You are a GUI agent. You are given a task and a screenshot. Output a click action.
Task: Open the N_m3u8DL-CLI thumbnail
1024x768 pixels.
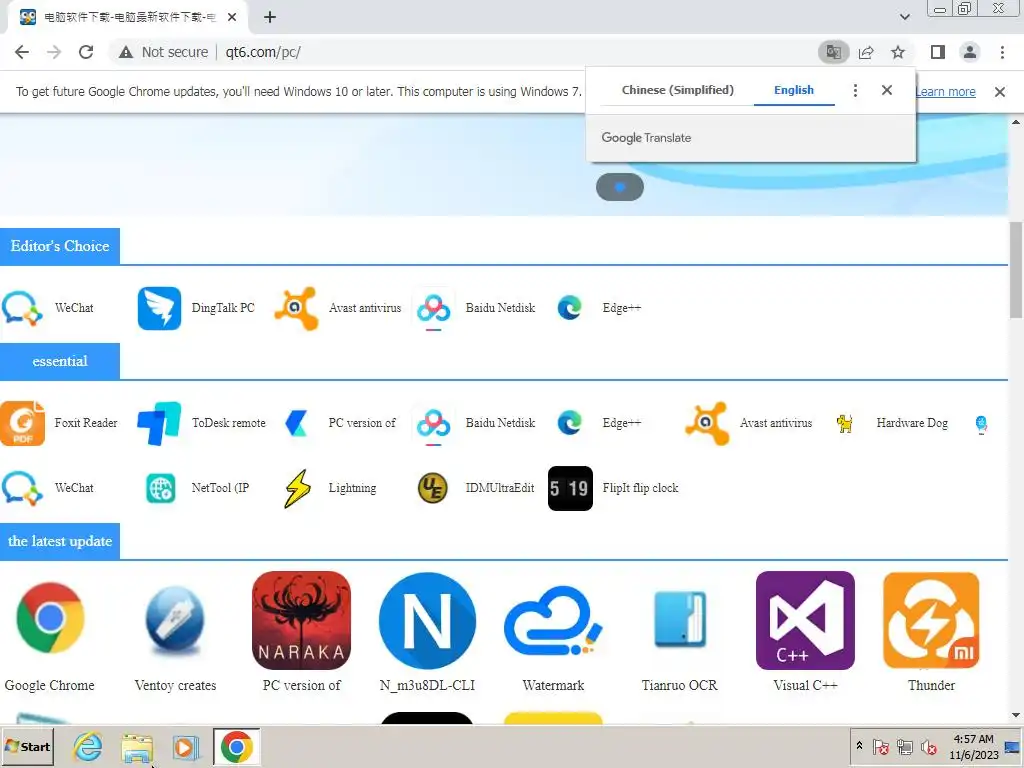click(427, 620)
